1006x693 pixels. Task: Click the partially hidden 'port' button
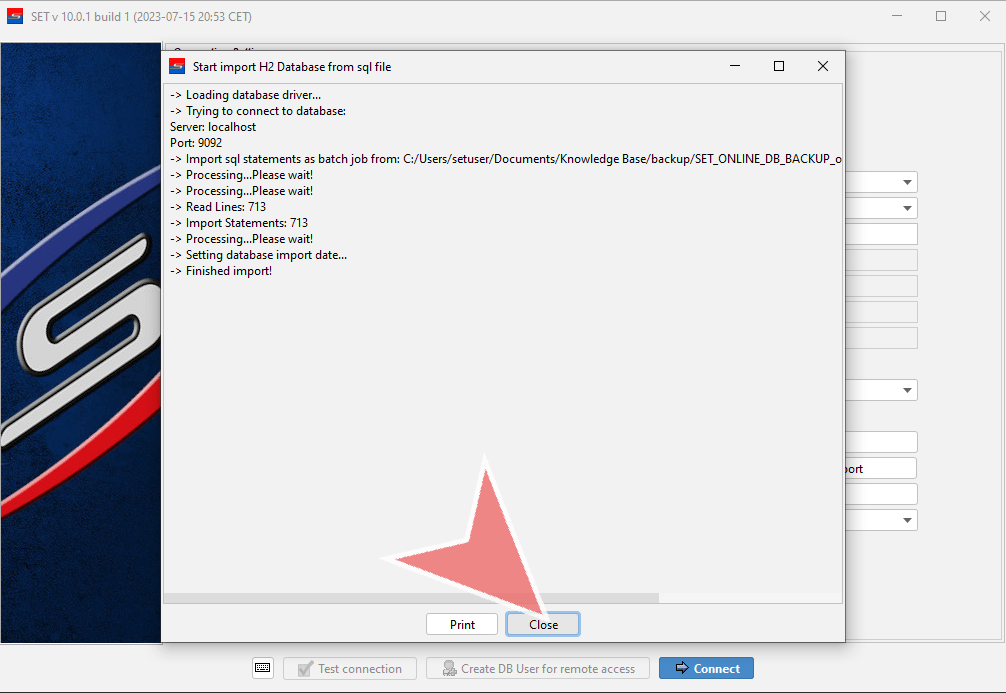pyautogui.click(x=880, y=468)
